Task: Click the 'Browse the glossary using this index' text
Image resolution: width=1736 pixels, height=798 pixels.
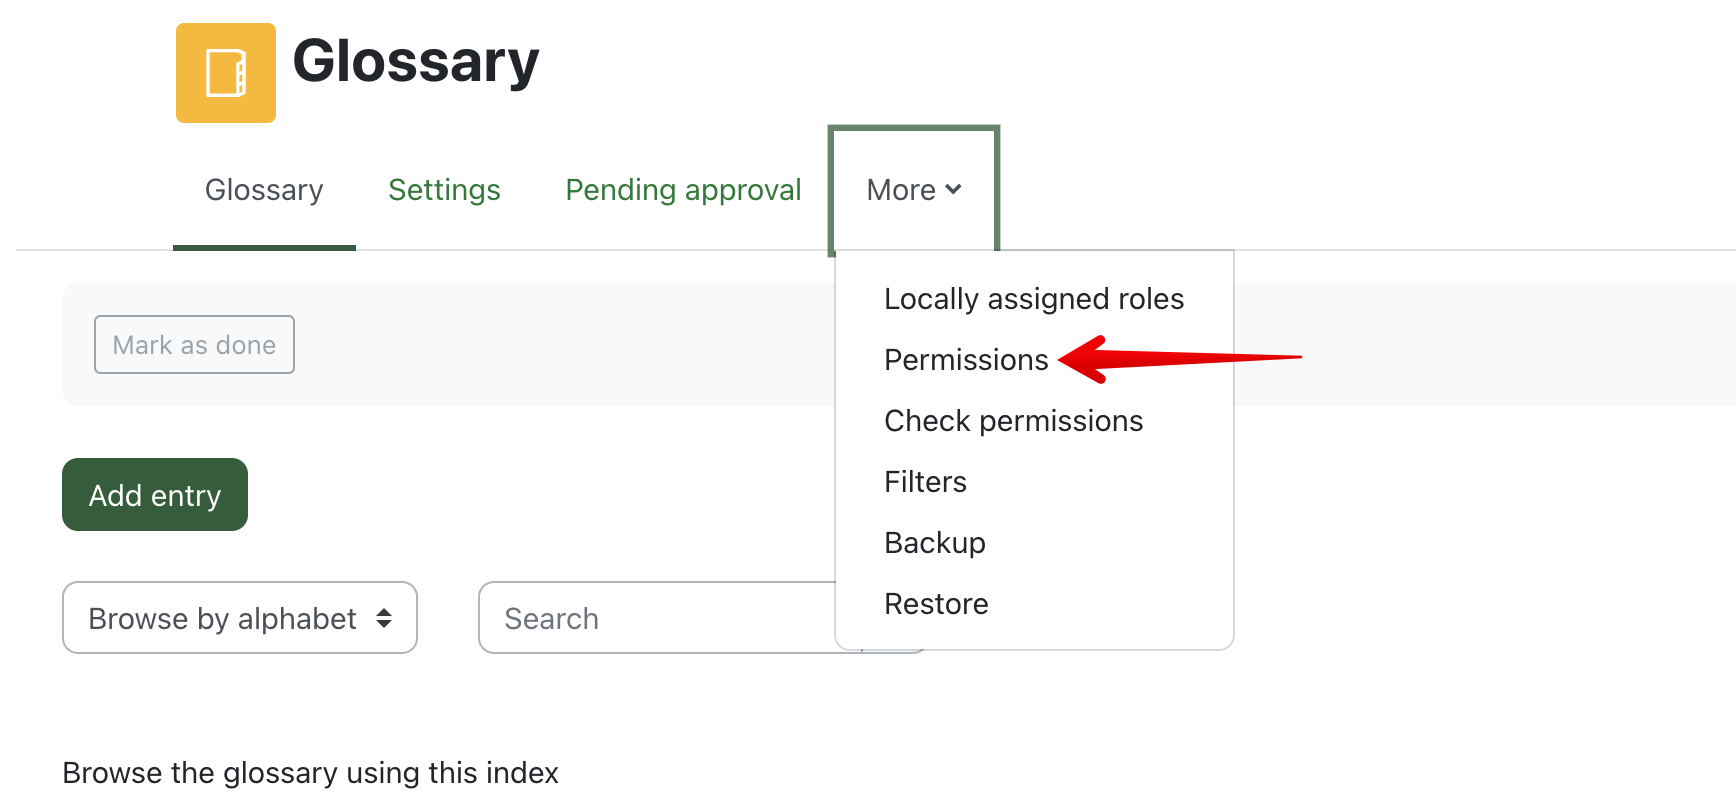Action: [310, 773]
